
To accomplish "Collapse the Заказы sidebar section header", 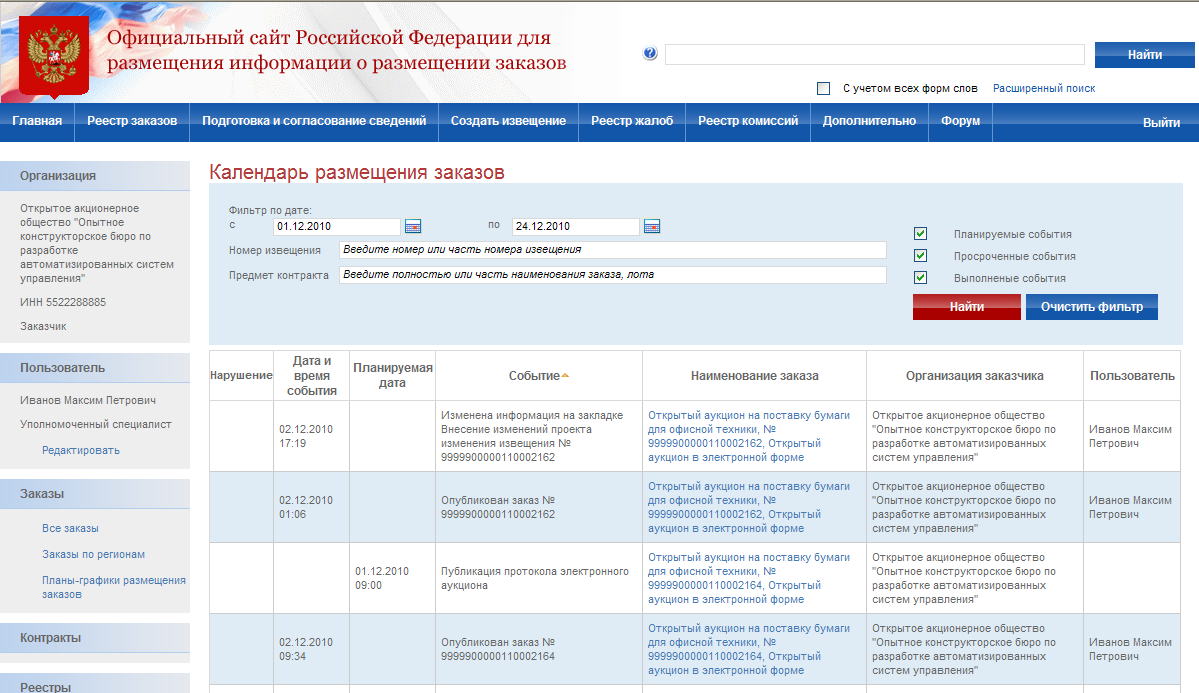I will 95,494.
